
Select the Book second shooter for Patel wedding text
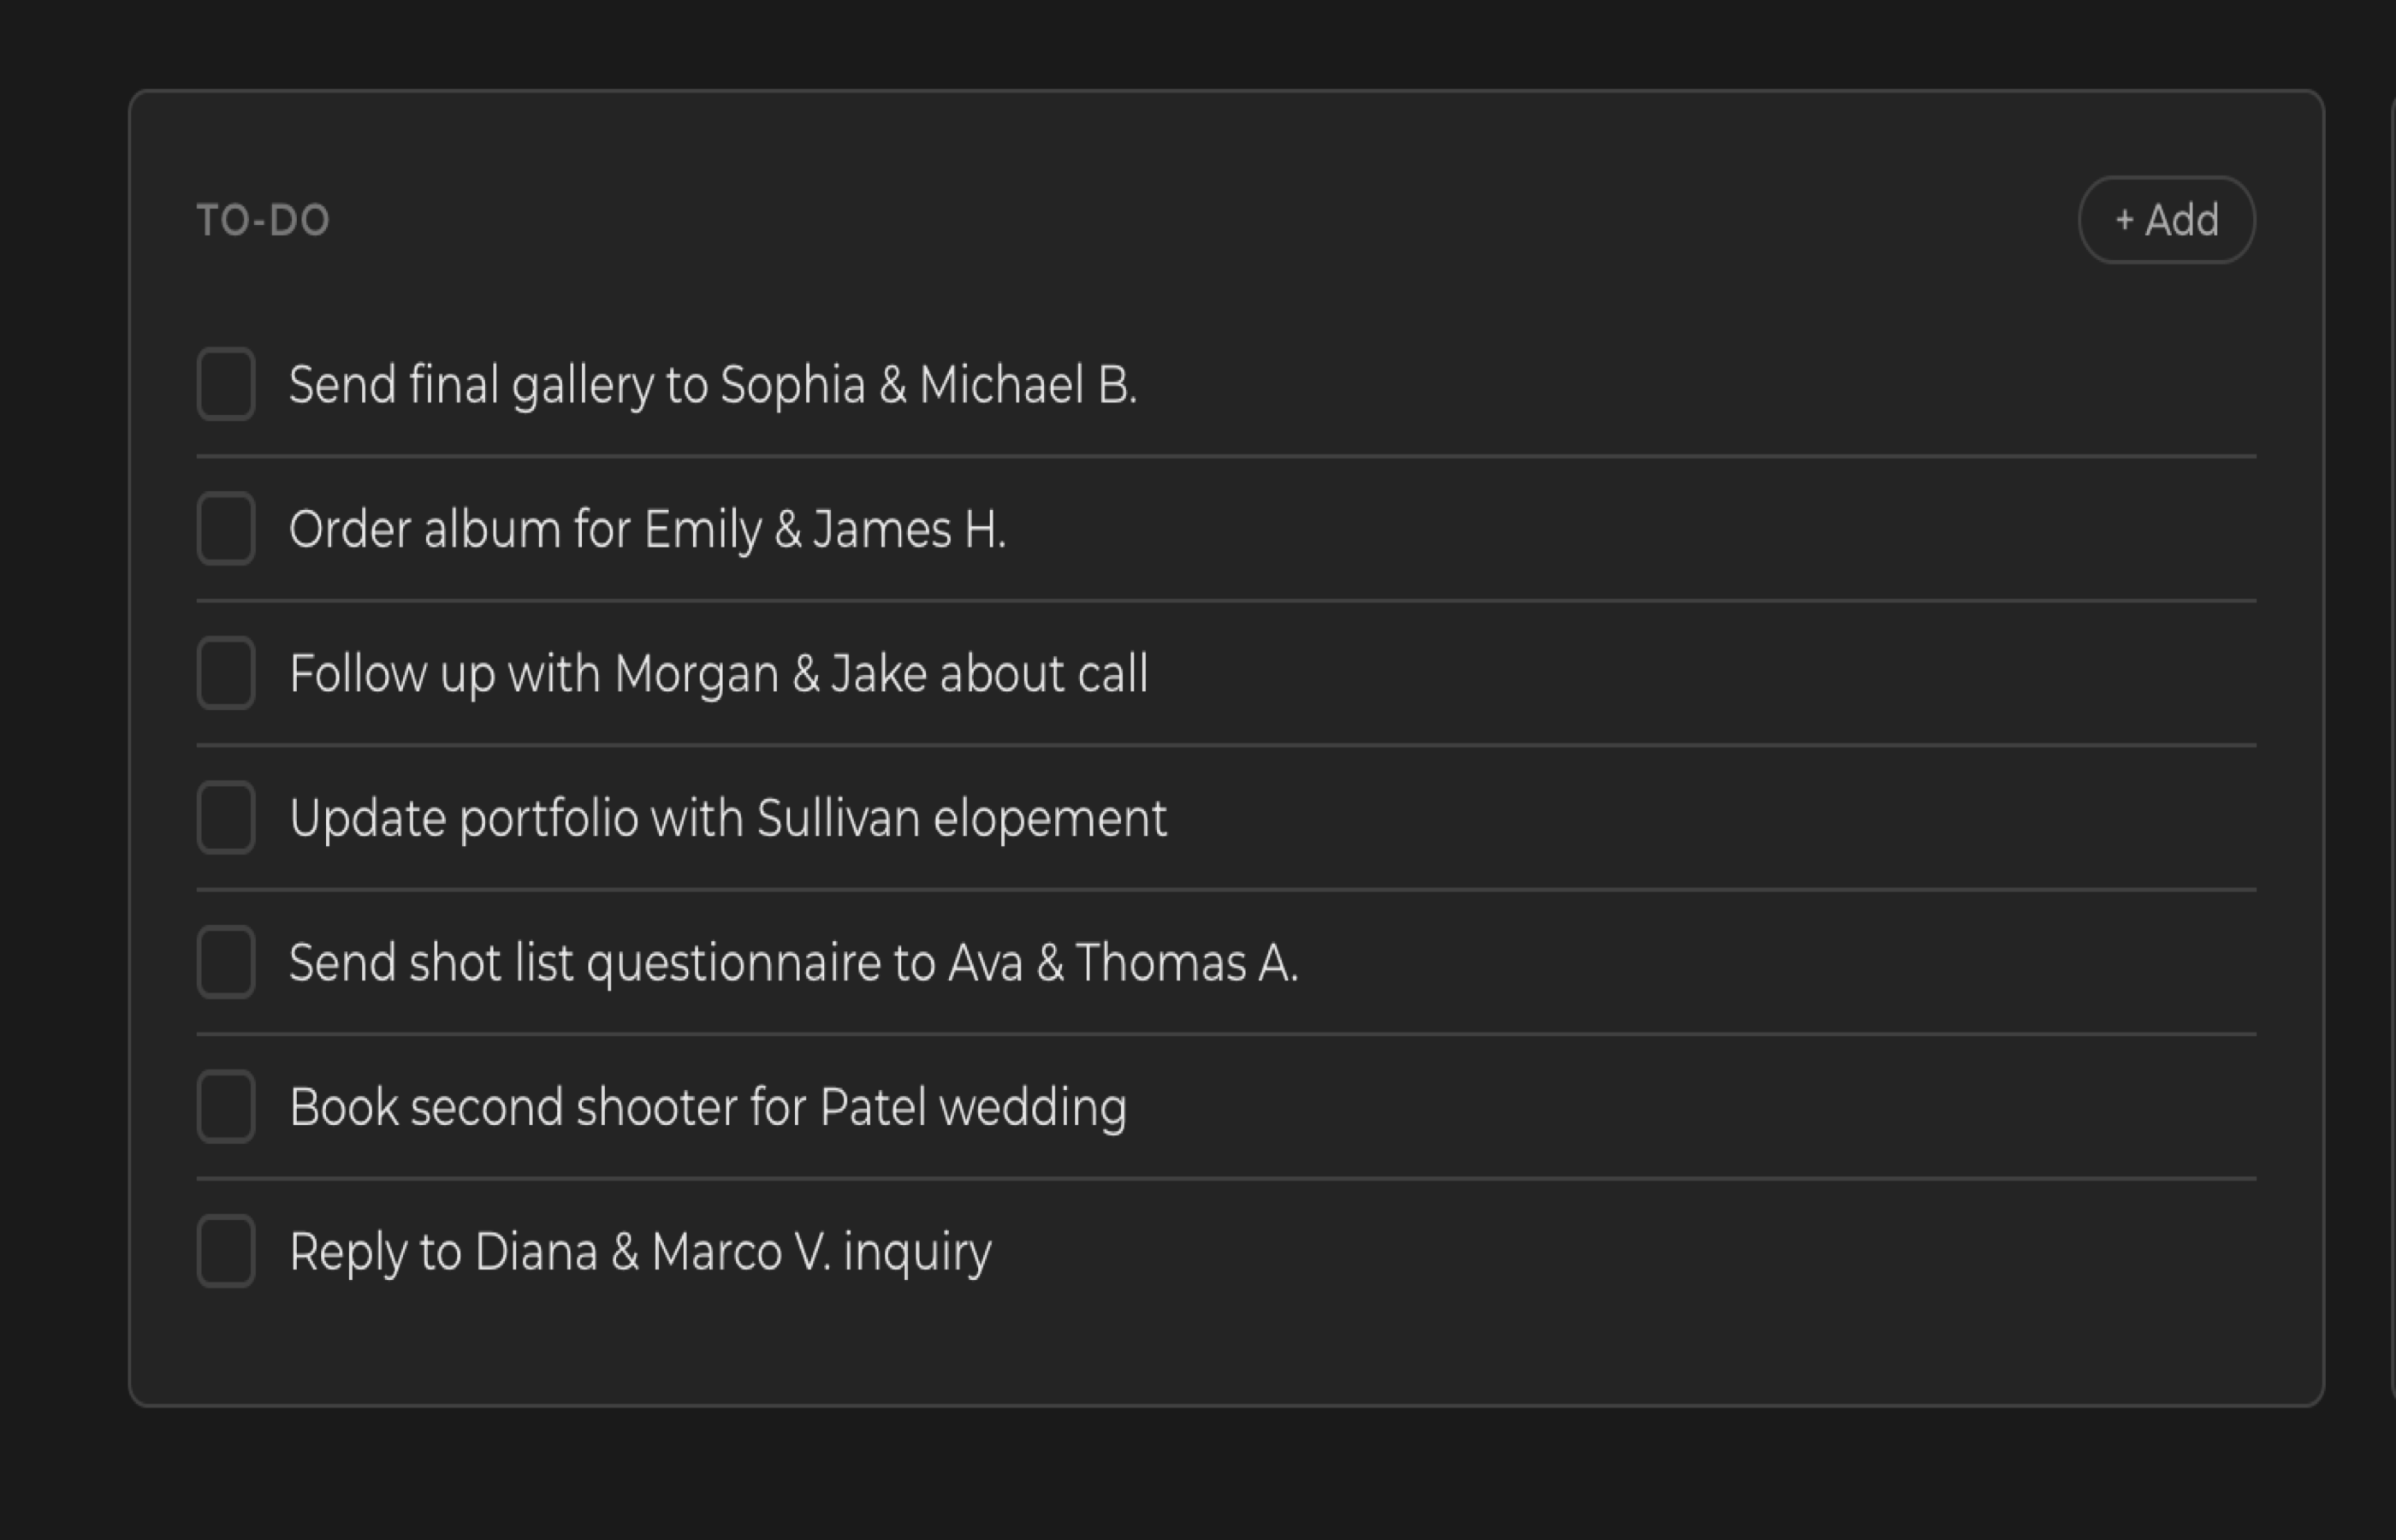(x=707, y=1107)
